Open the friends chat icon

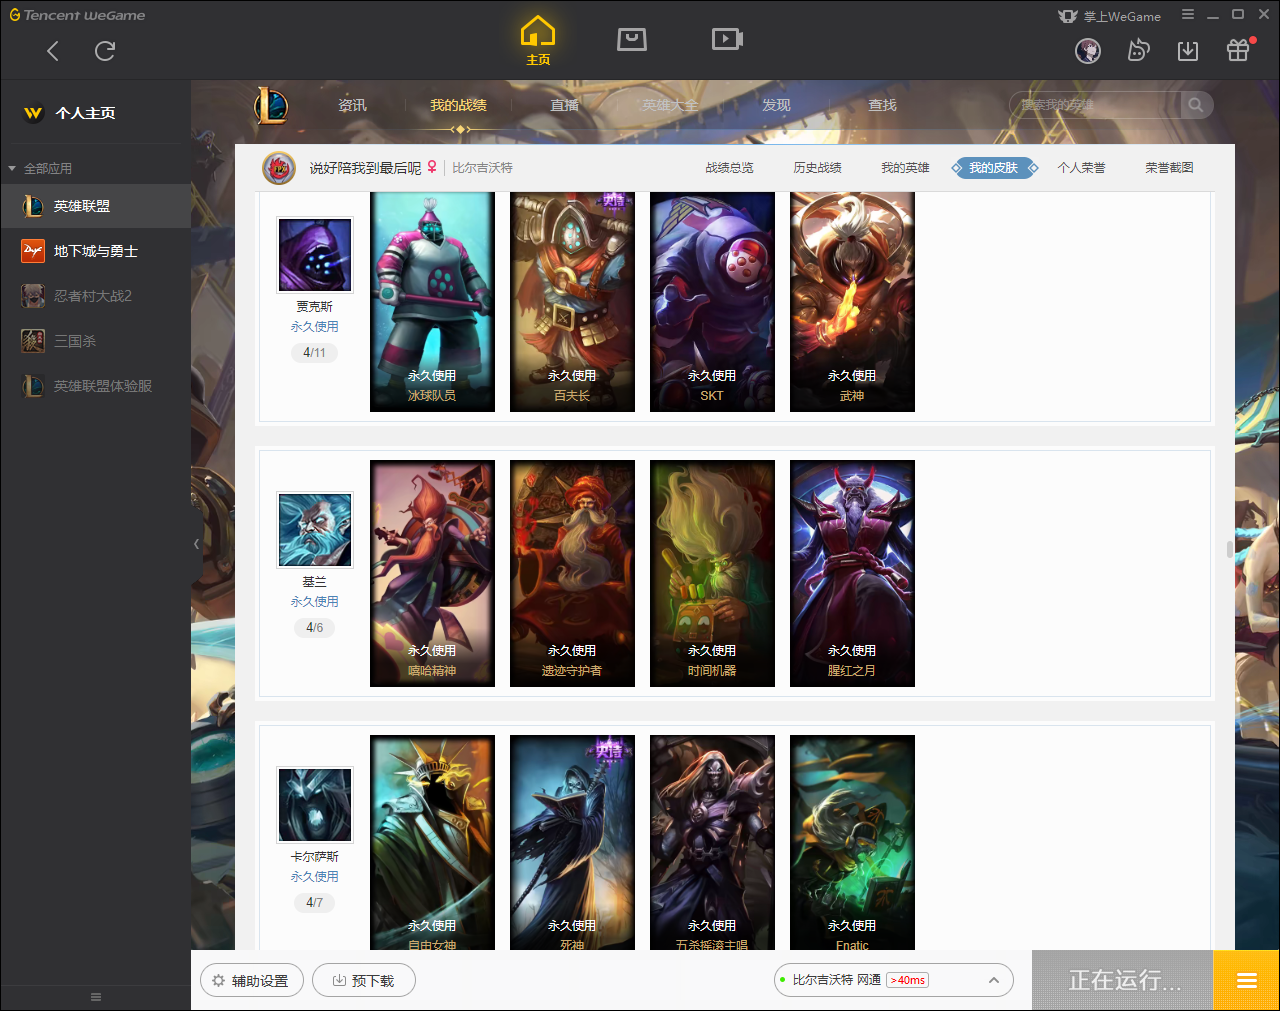(x=1138, y=51)
